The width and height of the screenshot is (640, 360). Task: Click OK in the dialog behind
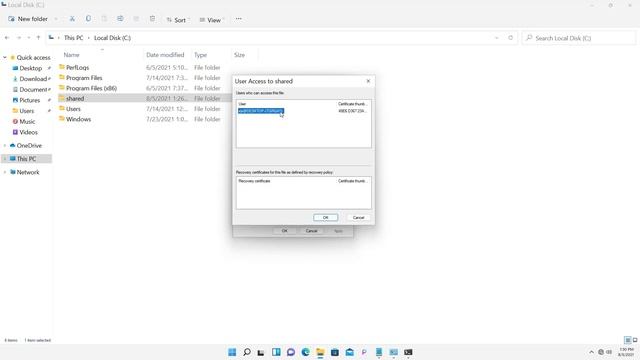[284, 231]
